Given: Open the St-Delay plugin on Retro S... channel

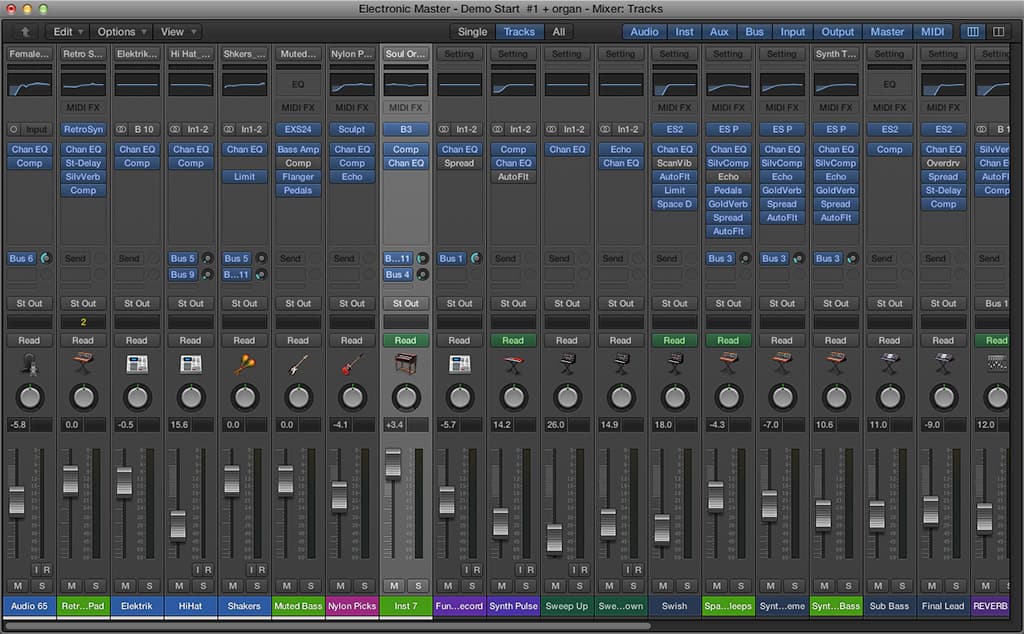Looking at the screenshot, I should point(83,163).
